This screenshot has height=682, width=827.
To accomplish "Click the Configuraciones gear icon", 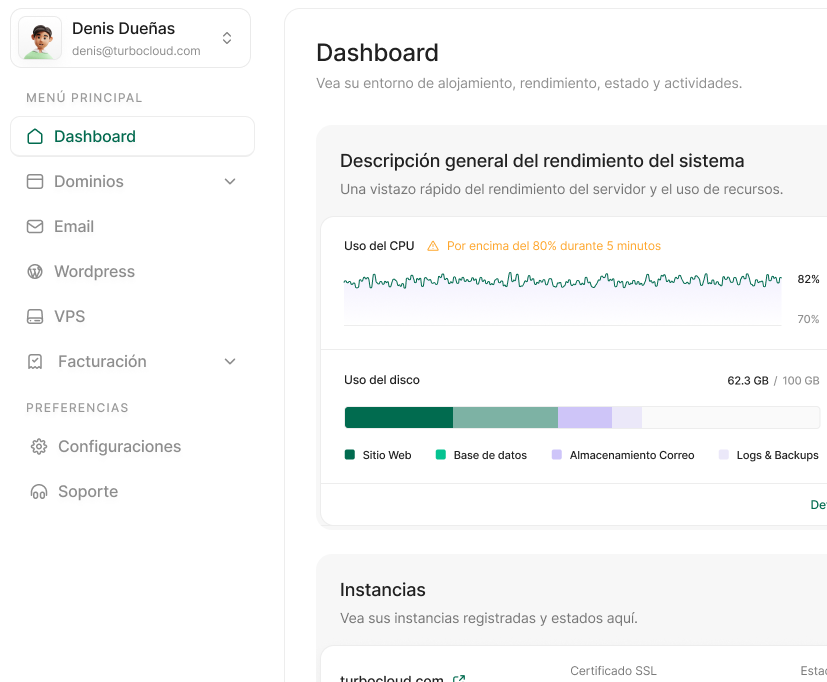I will click(39, 447).
